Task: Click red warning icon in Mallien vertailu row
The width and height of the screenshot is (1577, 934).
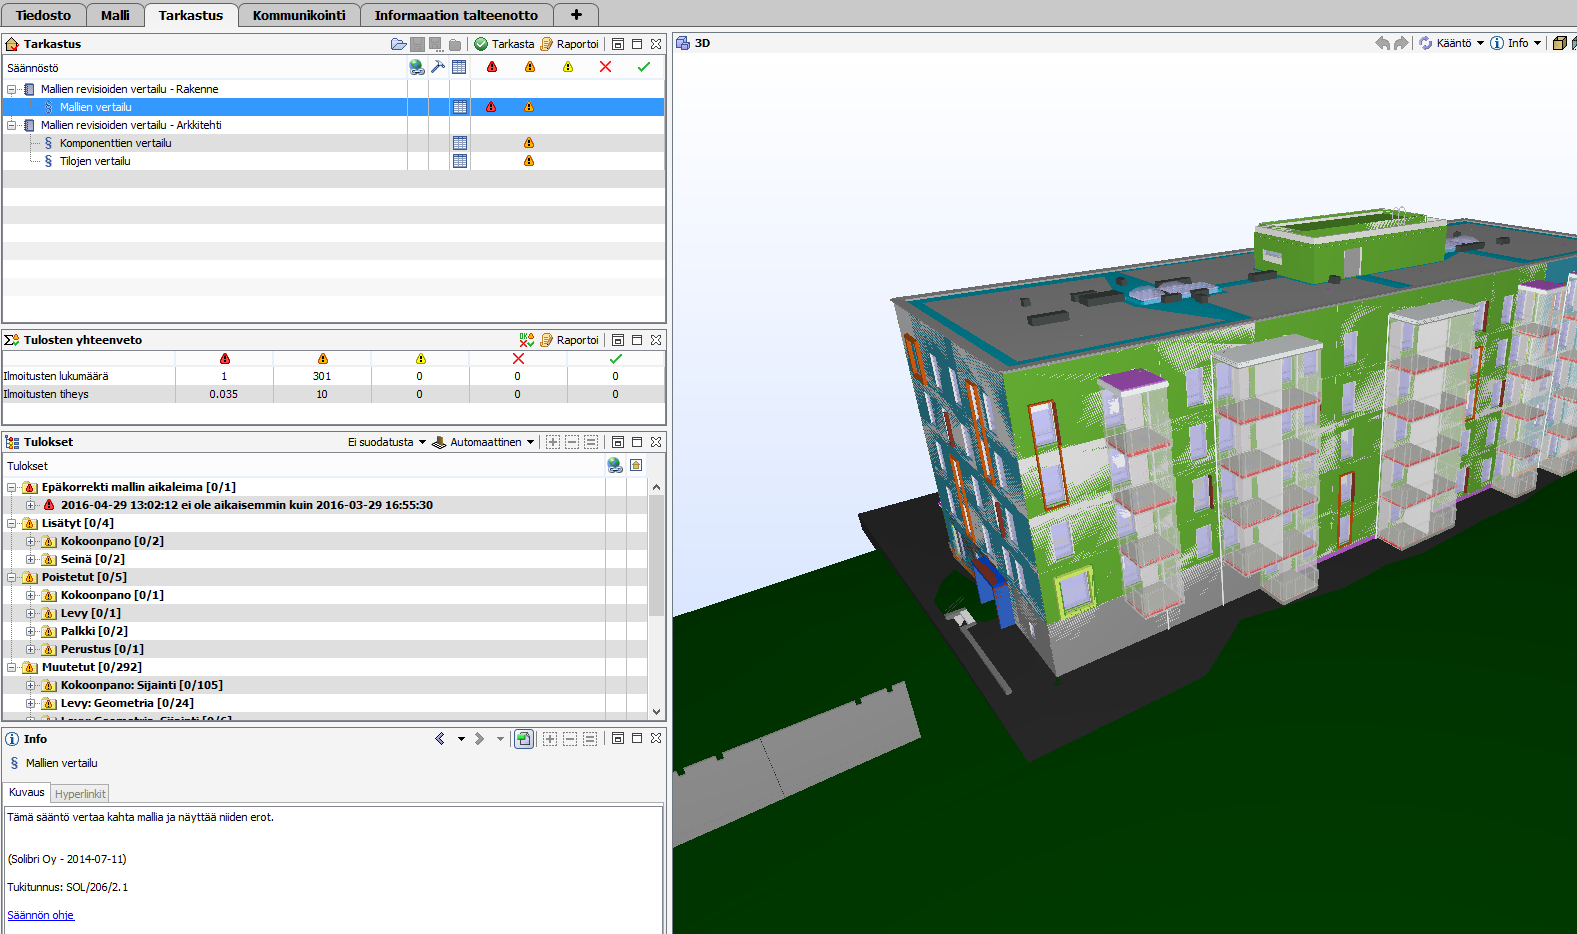Action: pyautogui.click(x=491, y=107)
